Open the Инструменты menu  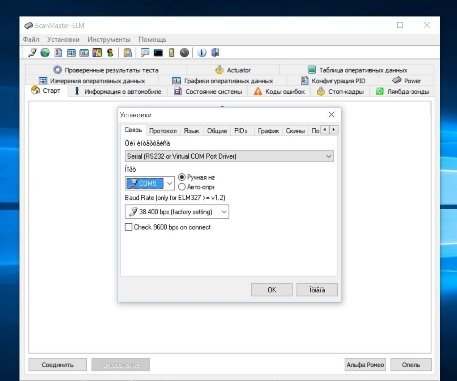coord(109,39)
